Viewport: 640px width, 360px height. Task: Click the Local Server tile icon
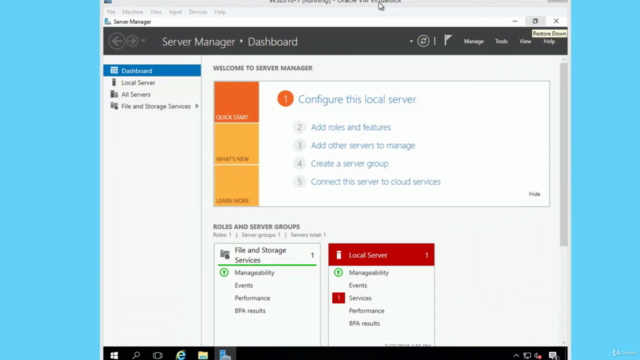point(338,255)
